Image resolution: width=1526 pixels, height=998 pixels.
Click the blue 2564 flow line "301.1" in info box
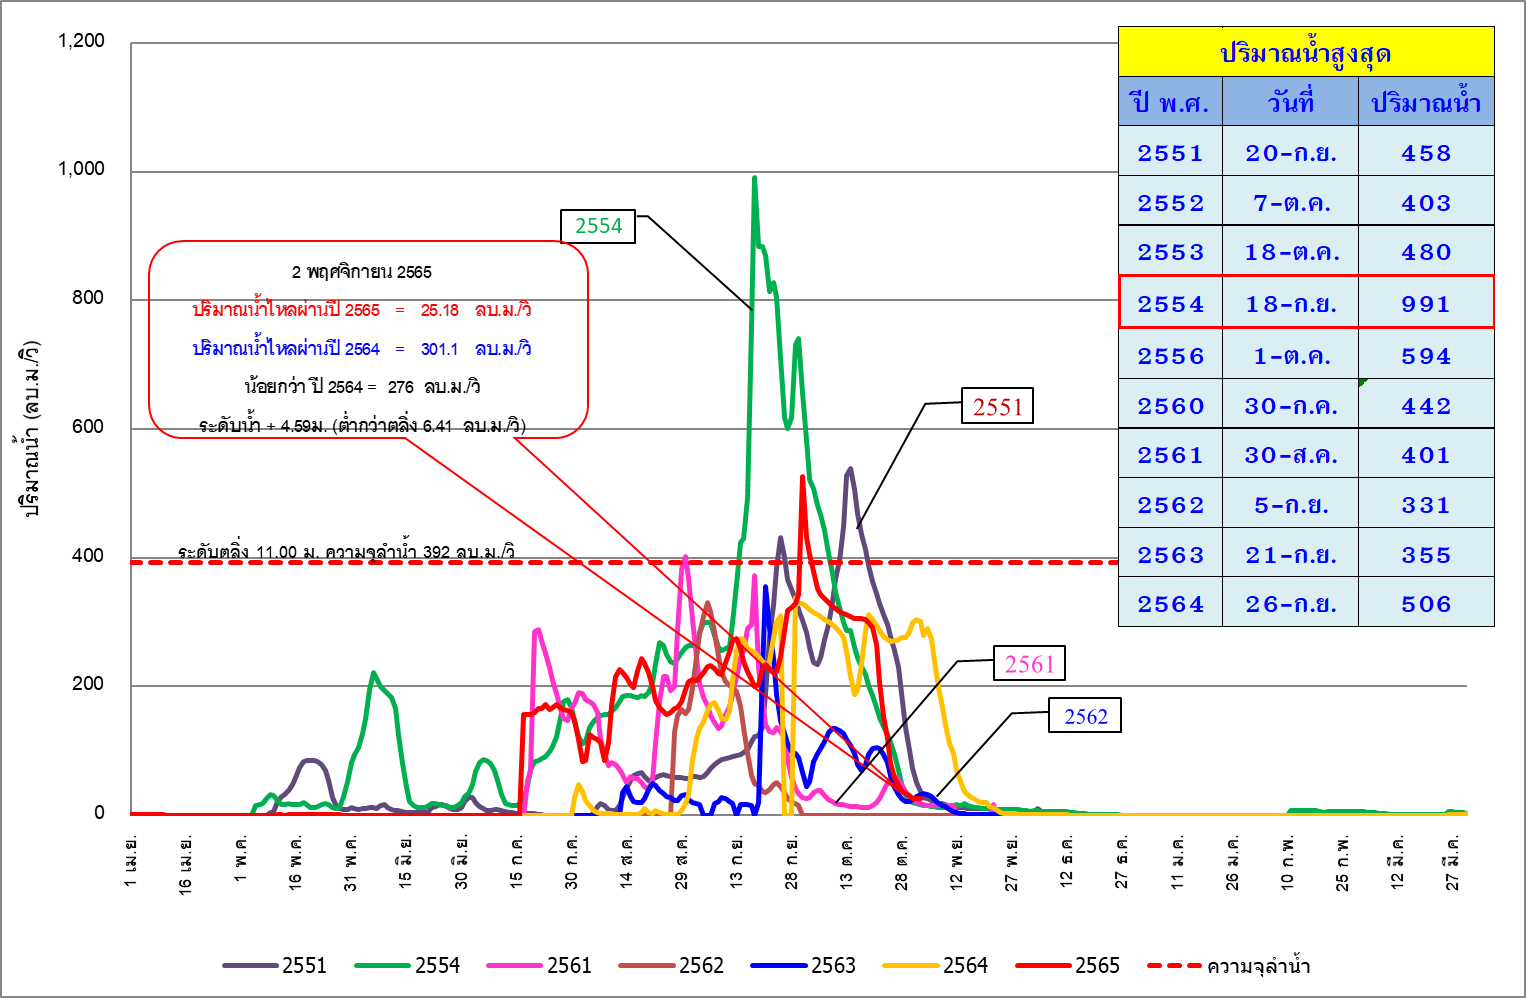(362, 348)
